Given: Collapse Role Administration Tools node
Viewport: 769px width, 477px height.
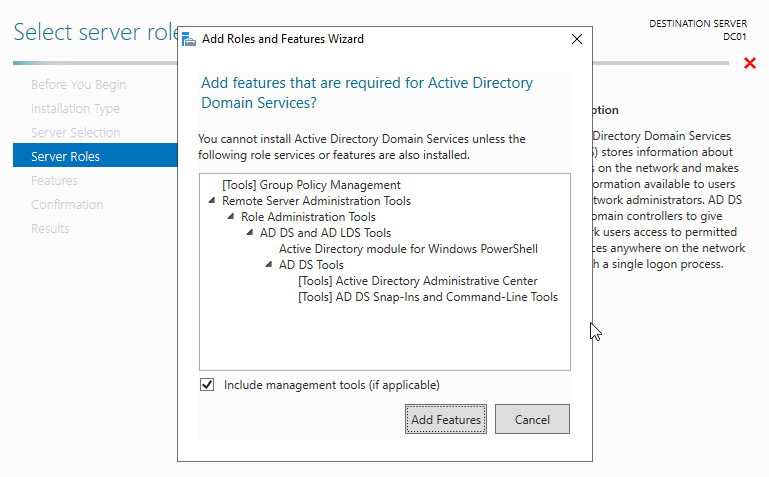Looking at the screenshot, I should coord(231,216).
